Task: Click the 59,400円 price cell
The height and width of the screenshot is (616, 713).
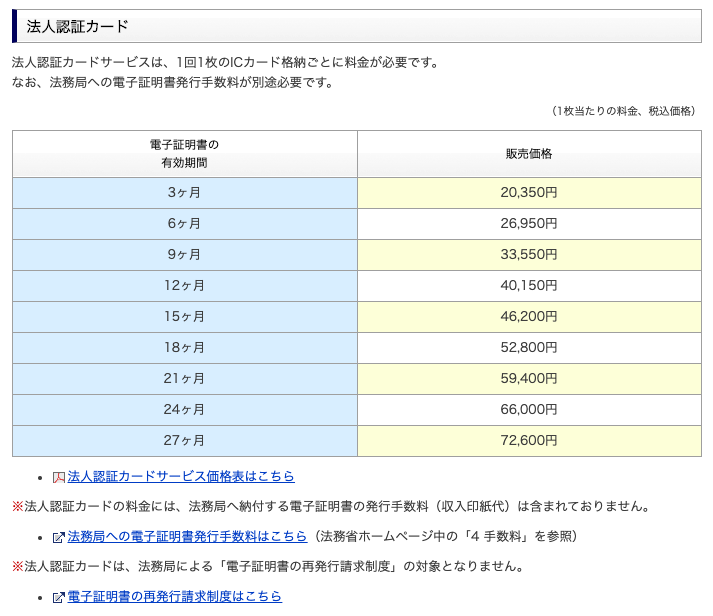Action: coord(529,379)
